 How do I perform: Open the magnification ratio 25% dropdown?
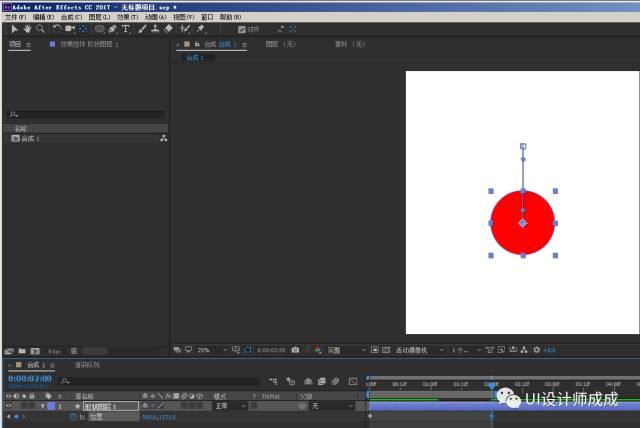pyautogui.click(x=212, y=350)
